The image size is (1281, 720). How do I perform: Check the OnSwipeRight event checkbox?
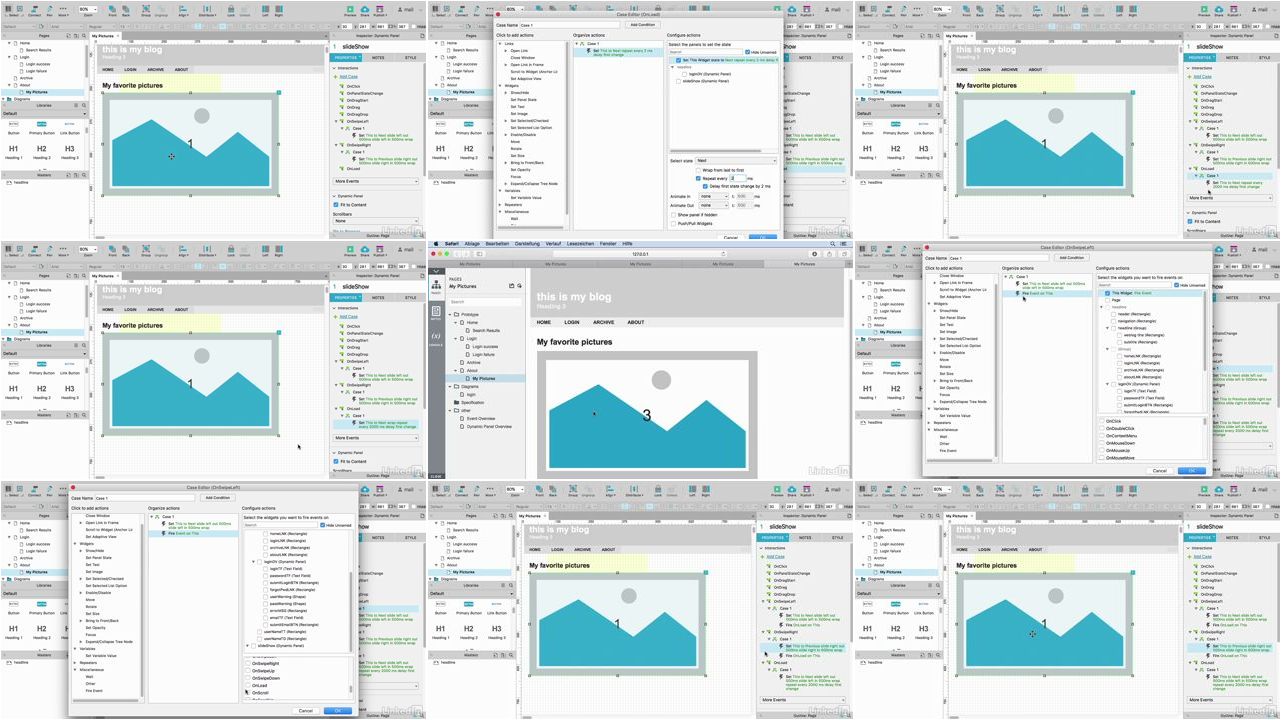point(248,663)
